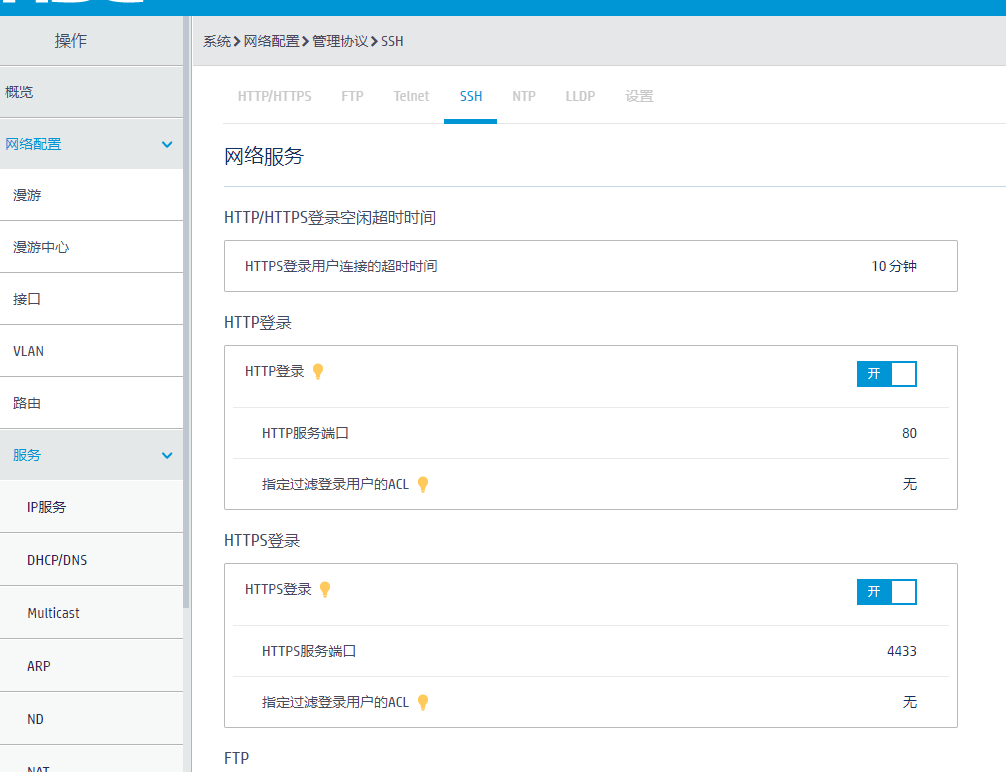
Task: Switch to the HTTP/HTTPS tab
Action: pos(274,97)
